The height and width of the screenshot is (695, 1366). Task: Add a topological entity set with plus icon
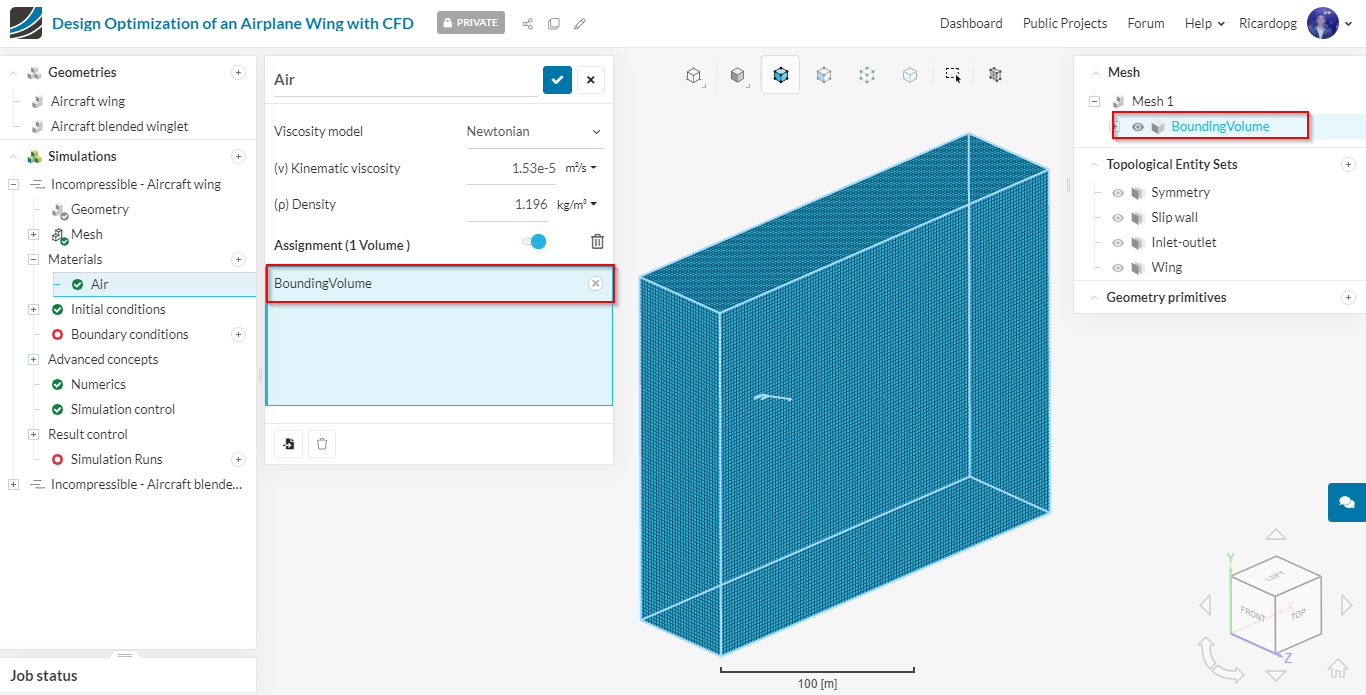pyautogui.click(x=1348, y=164)
